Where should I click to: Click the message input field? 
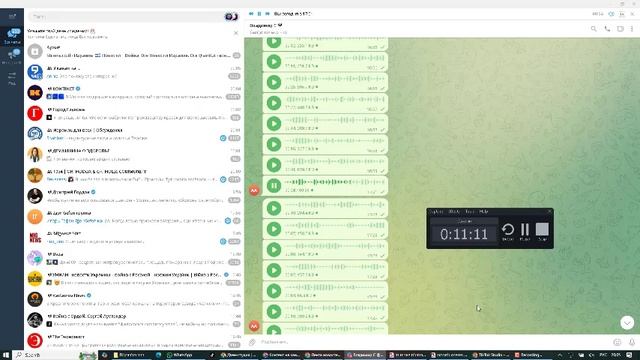click(435, 342)
